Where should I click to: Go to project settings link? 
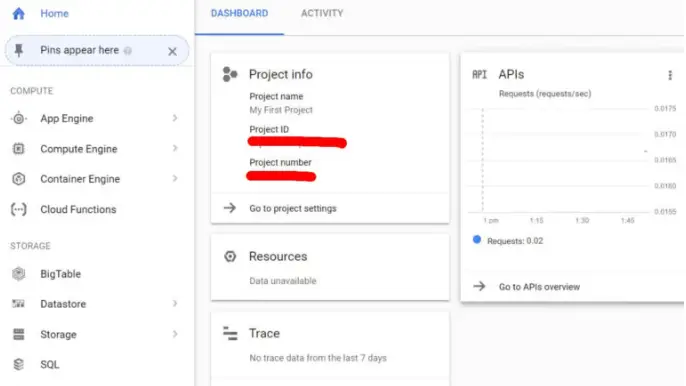293,208
